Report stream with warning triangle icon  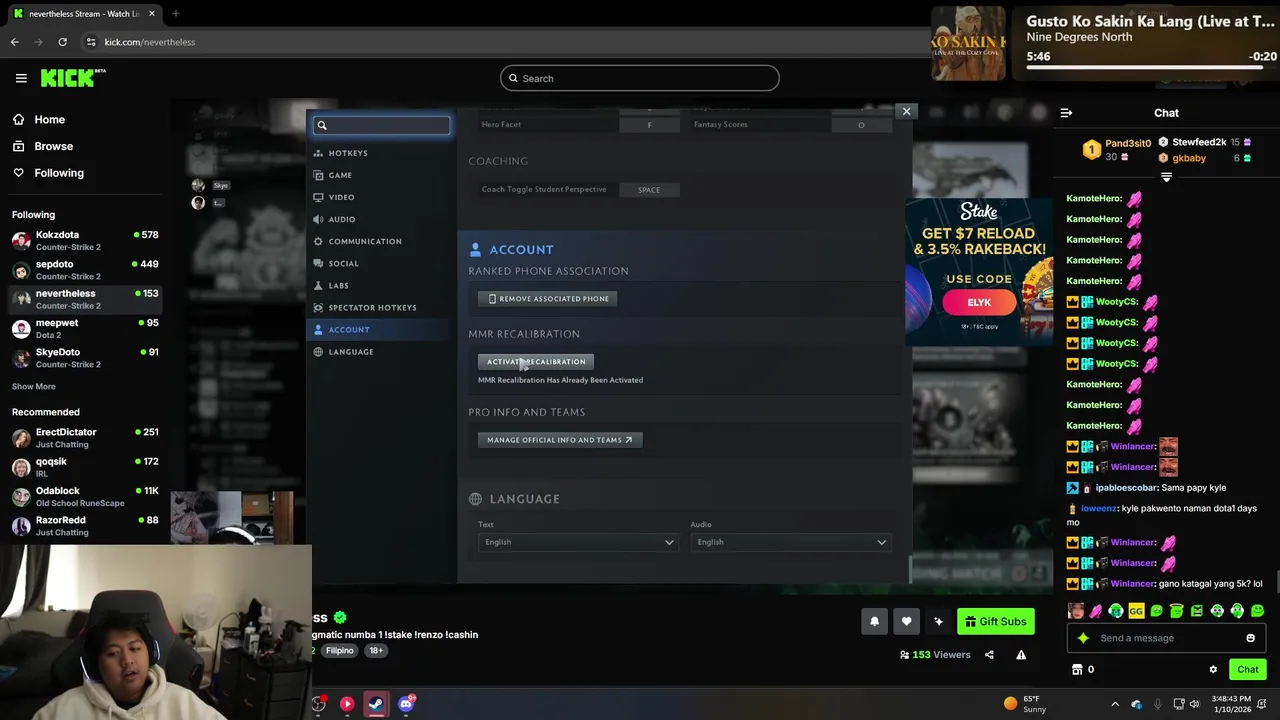point(1021,655)
